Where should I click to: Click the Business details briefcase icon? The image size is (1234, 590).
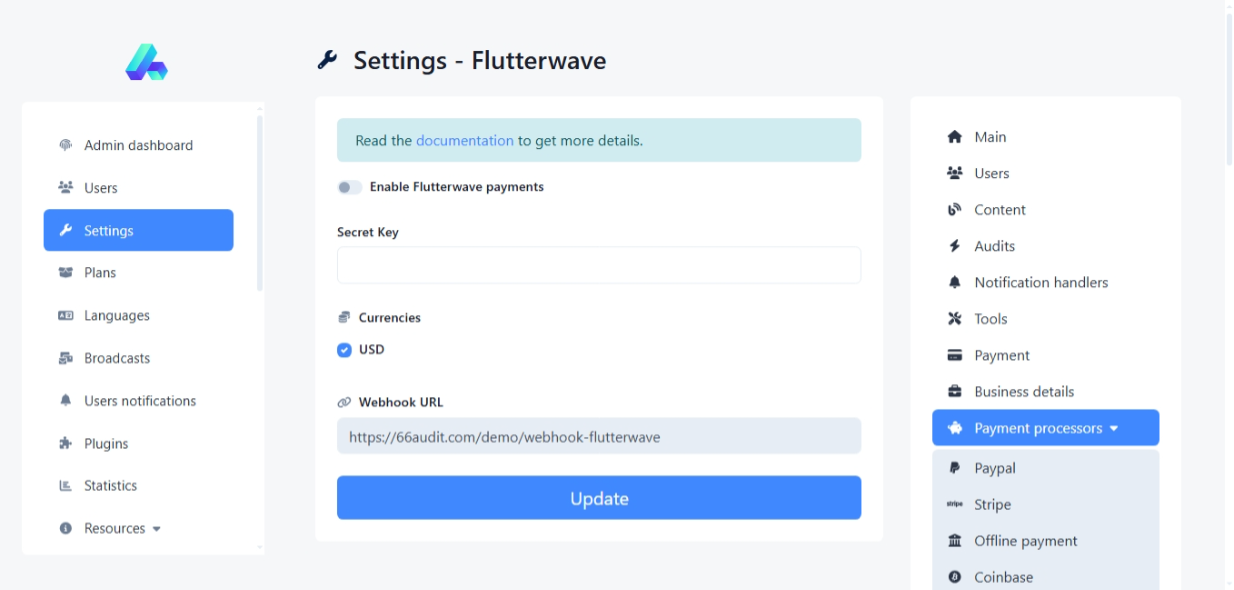954,392
